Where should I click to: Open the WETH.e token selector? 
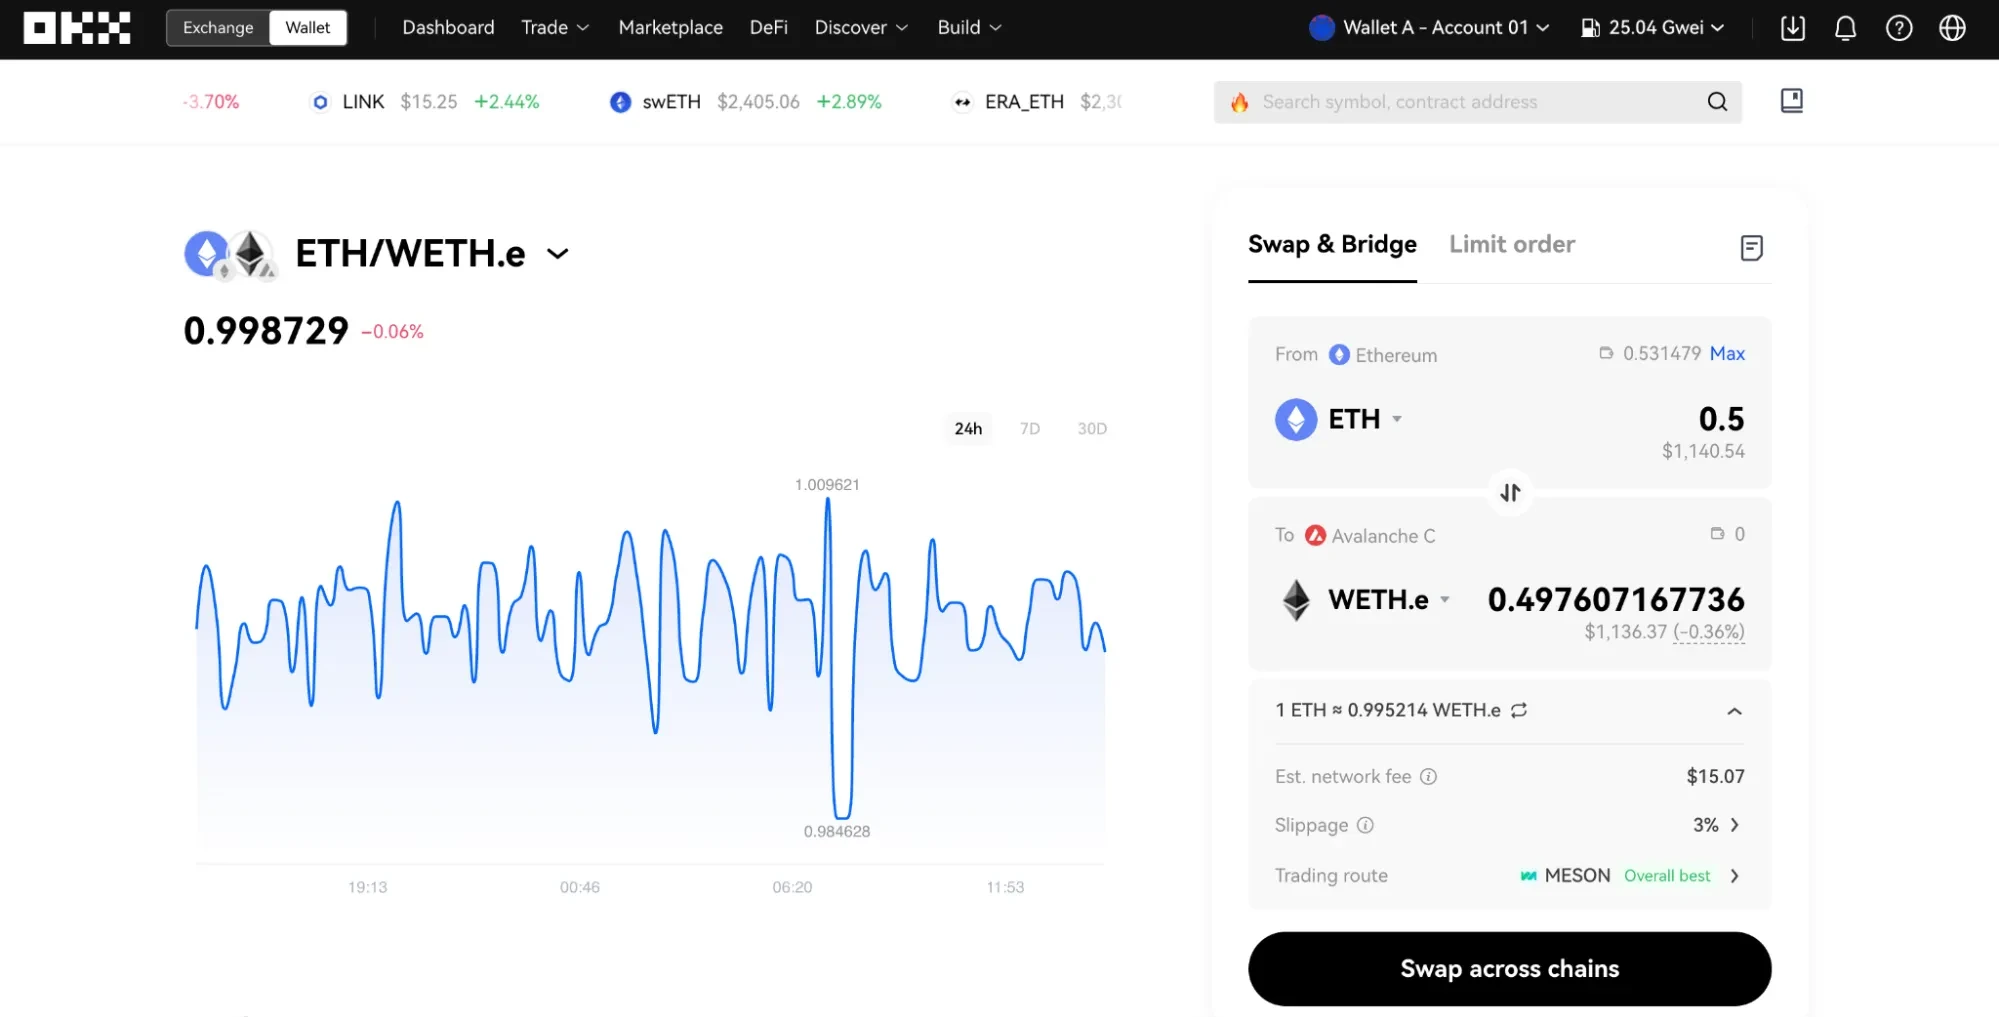click(1365, 600)
